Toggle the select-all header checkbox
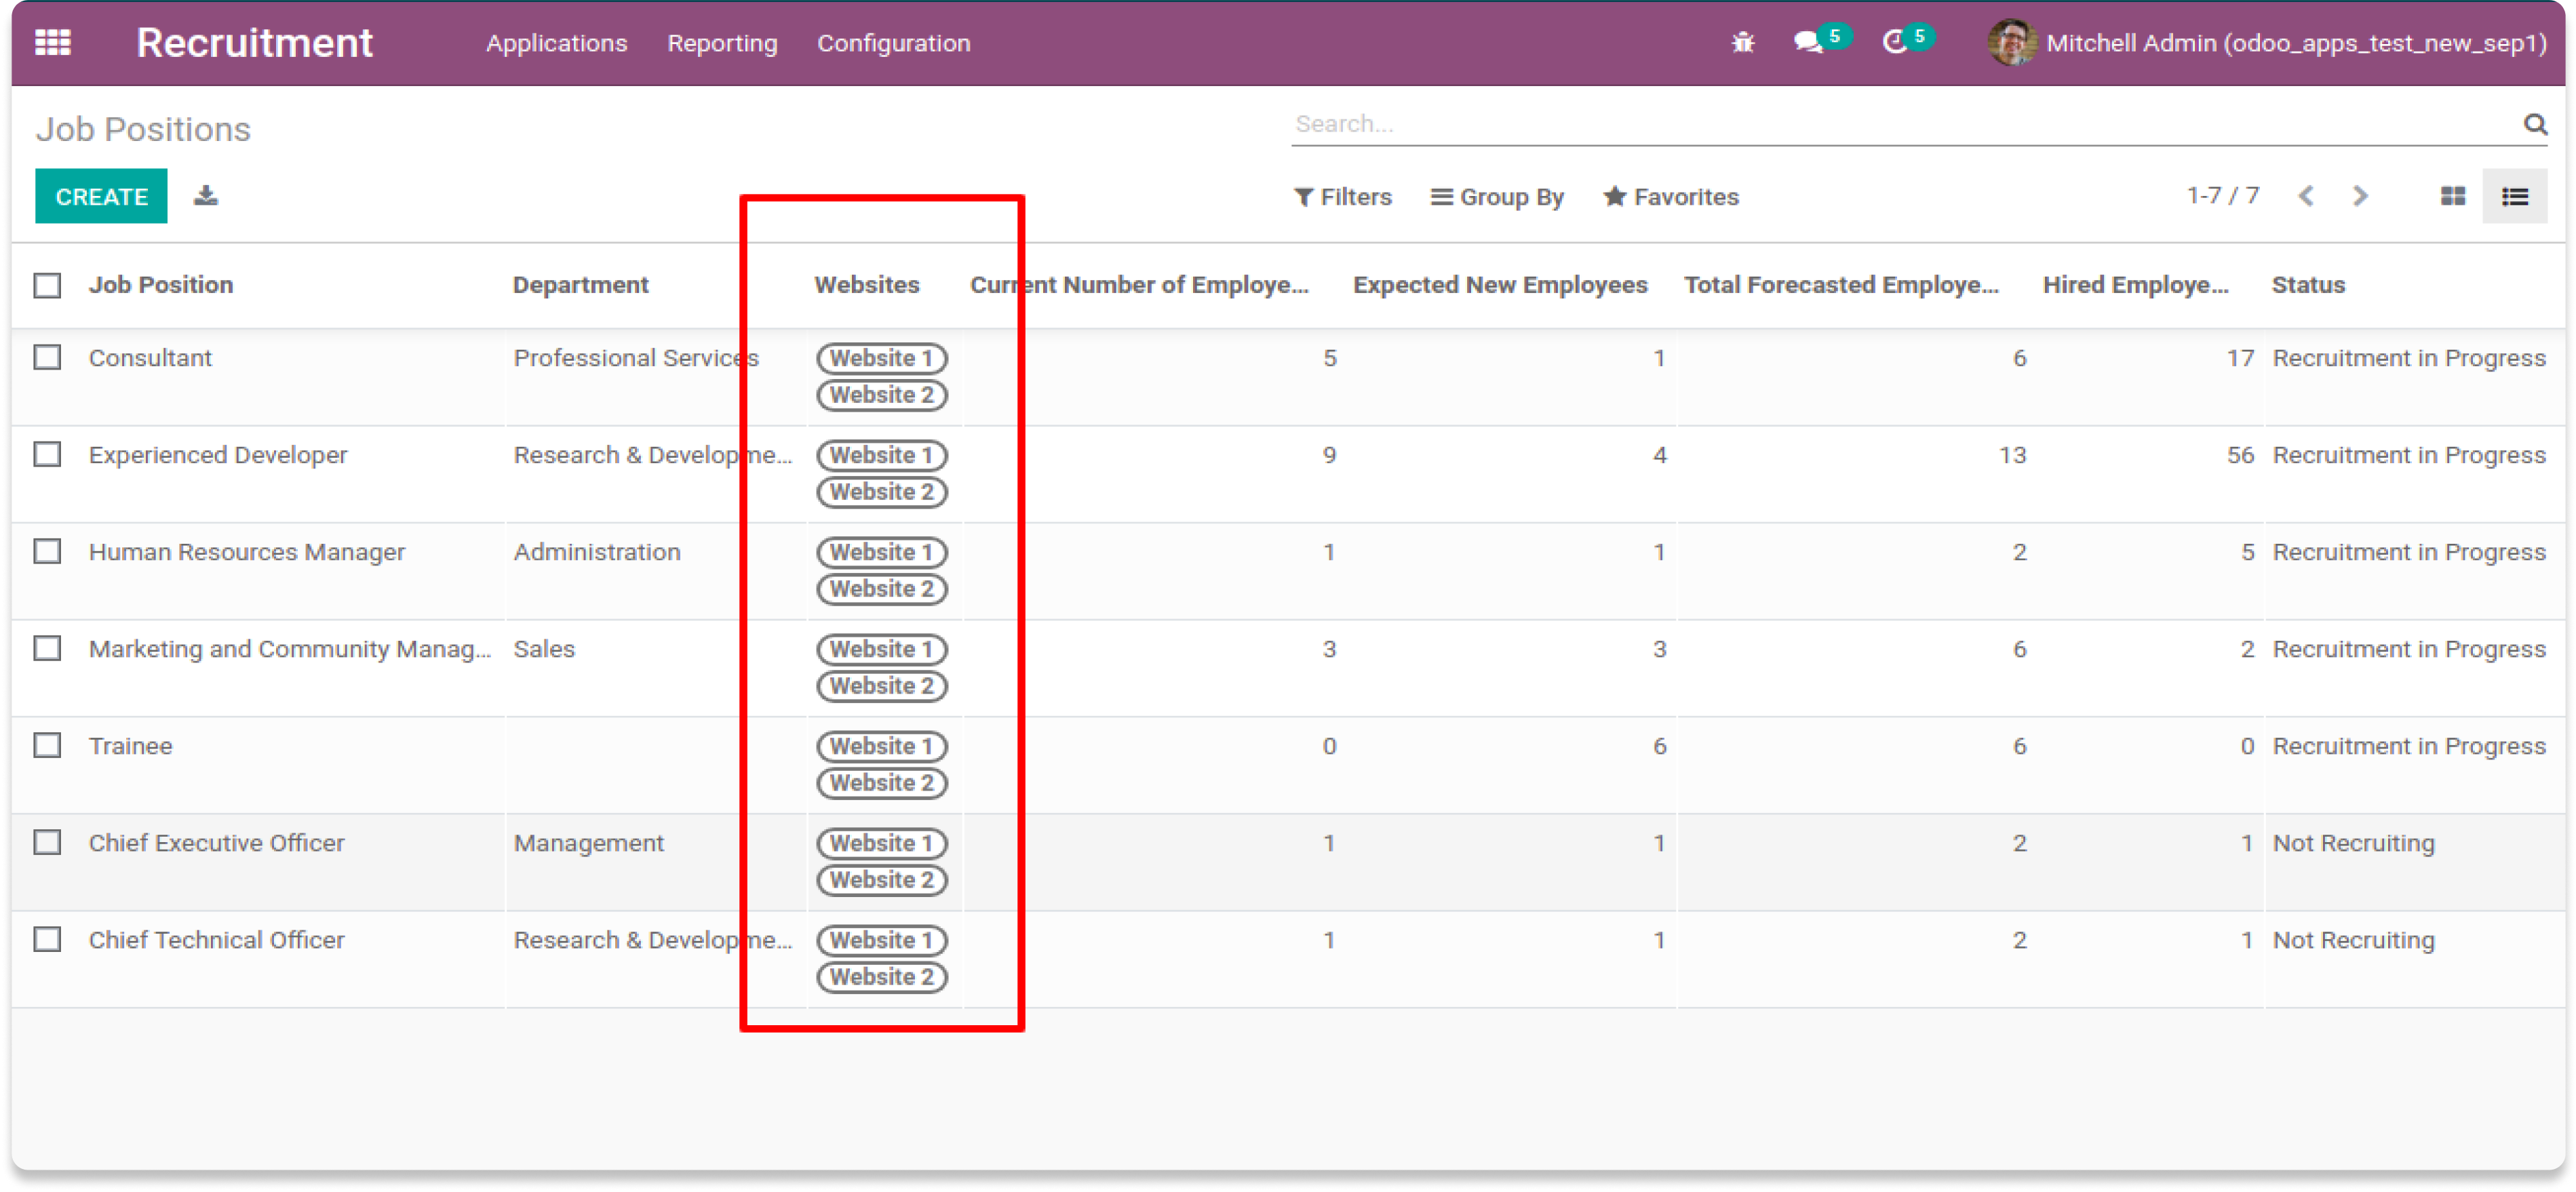Viewport: 2576px width, 1192px height. [x=47, y=285]
